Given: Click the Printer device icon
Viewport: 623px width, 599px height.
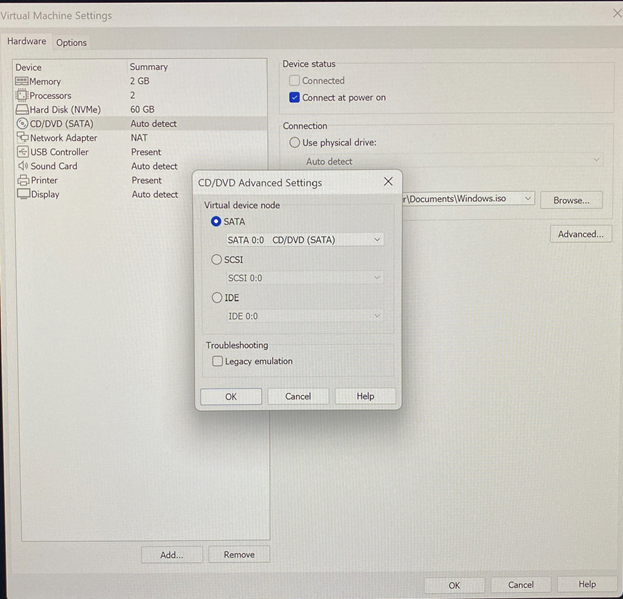Looking at the screenshot, I should point(22,180).
